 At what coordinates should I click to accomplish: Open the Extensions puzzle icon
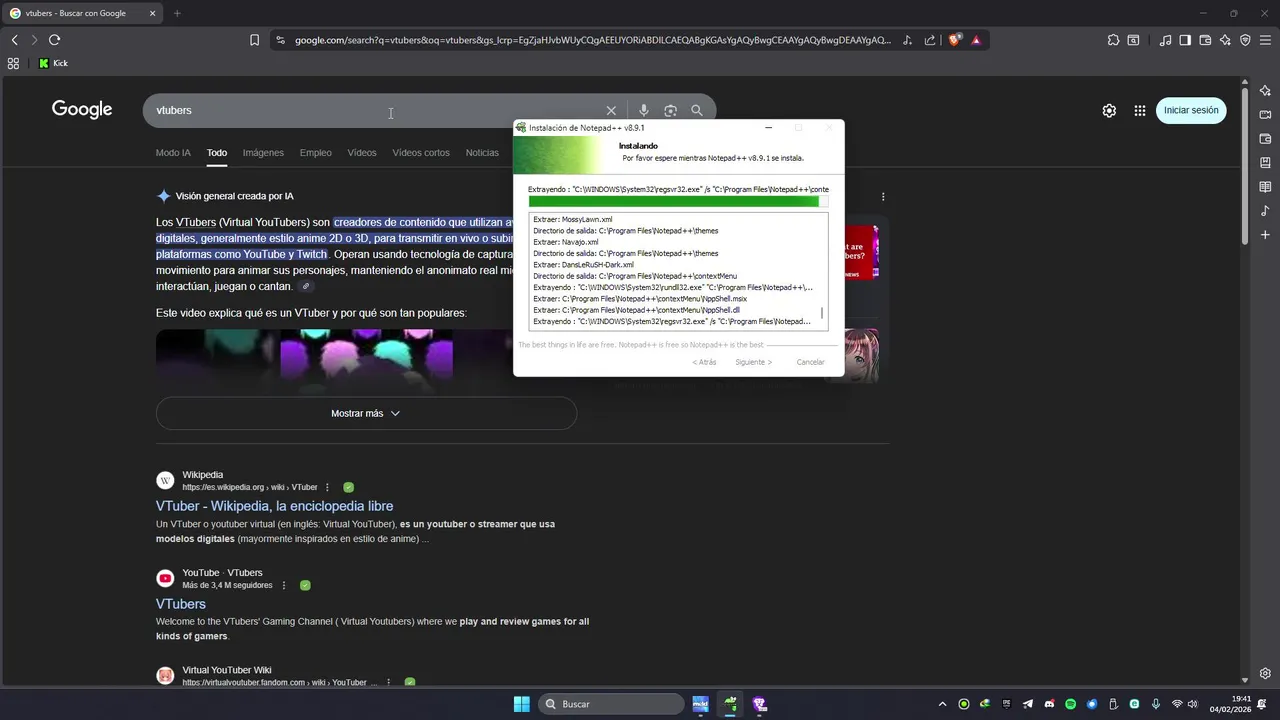coord(1113,40)
